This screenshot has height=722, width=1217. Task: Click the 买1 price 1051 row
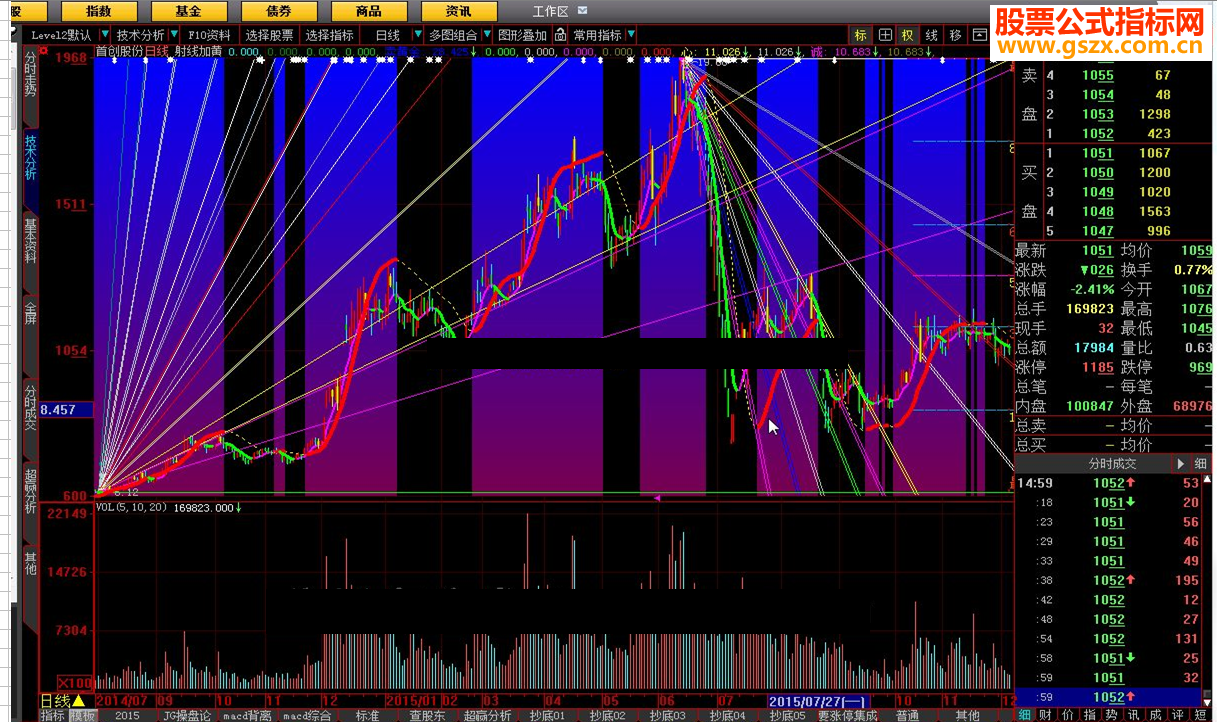point(1115,153)
